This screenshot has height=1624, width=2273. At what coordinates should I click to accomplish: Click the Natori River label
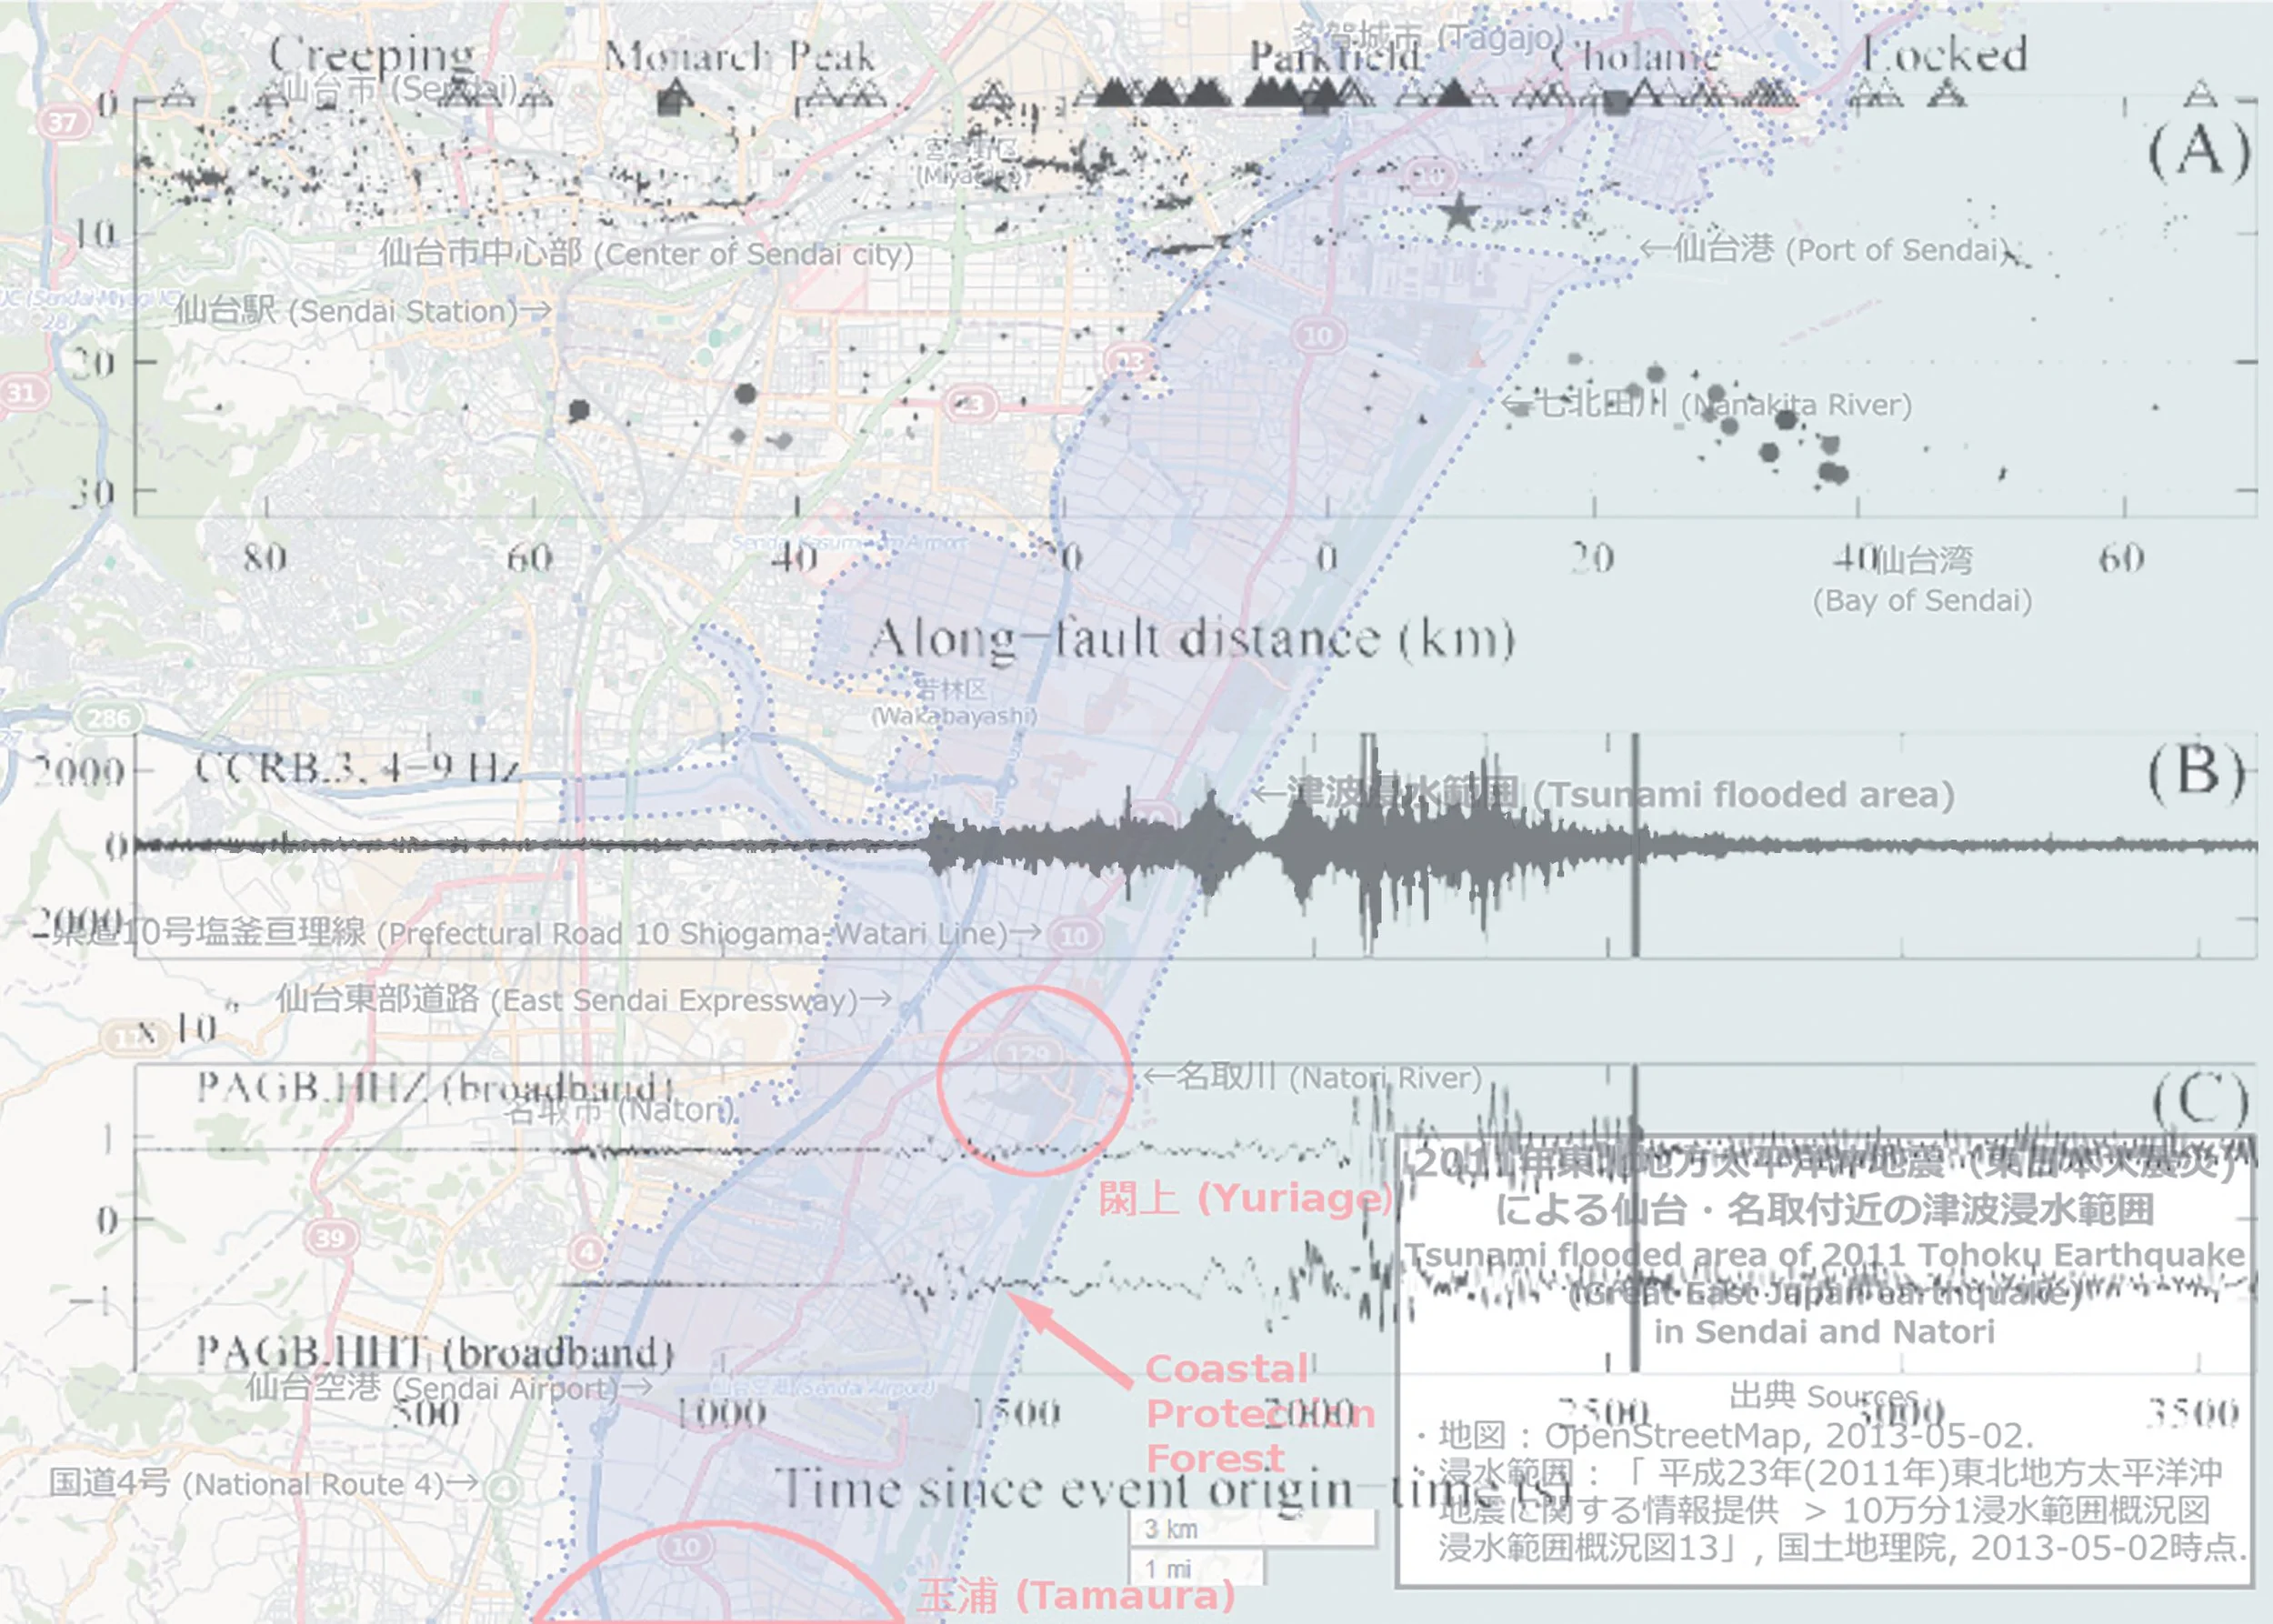click(1312, 1078)
